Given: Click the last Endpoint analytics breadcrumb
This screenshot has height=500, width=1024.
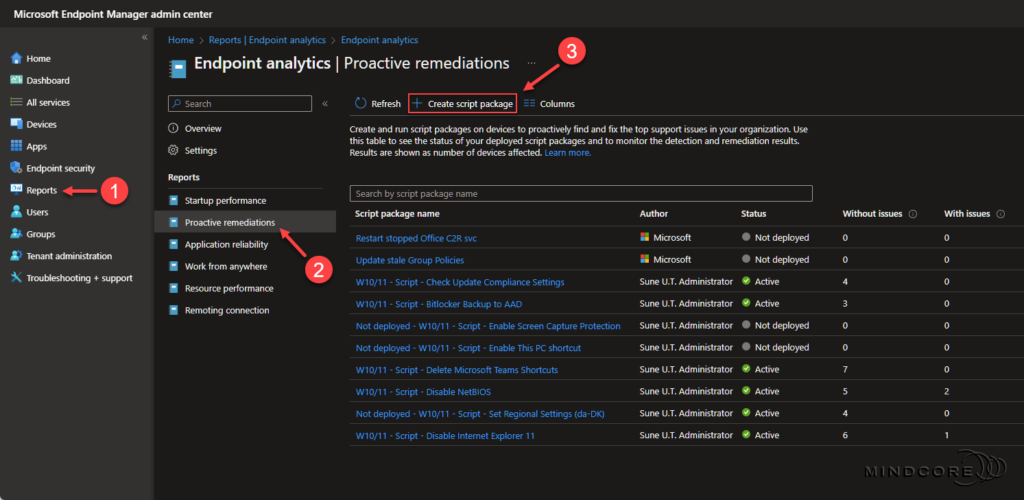Looking at the screenshot, I should click(379, 40).
